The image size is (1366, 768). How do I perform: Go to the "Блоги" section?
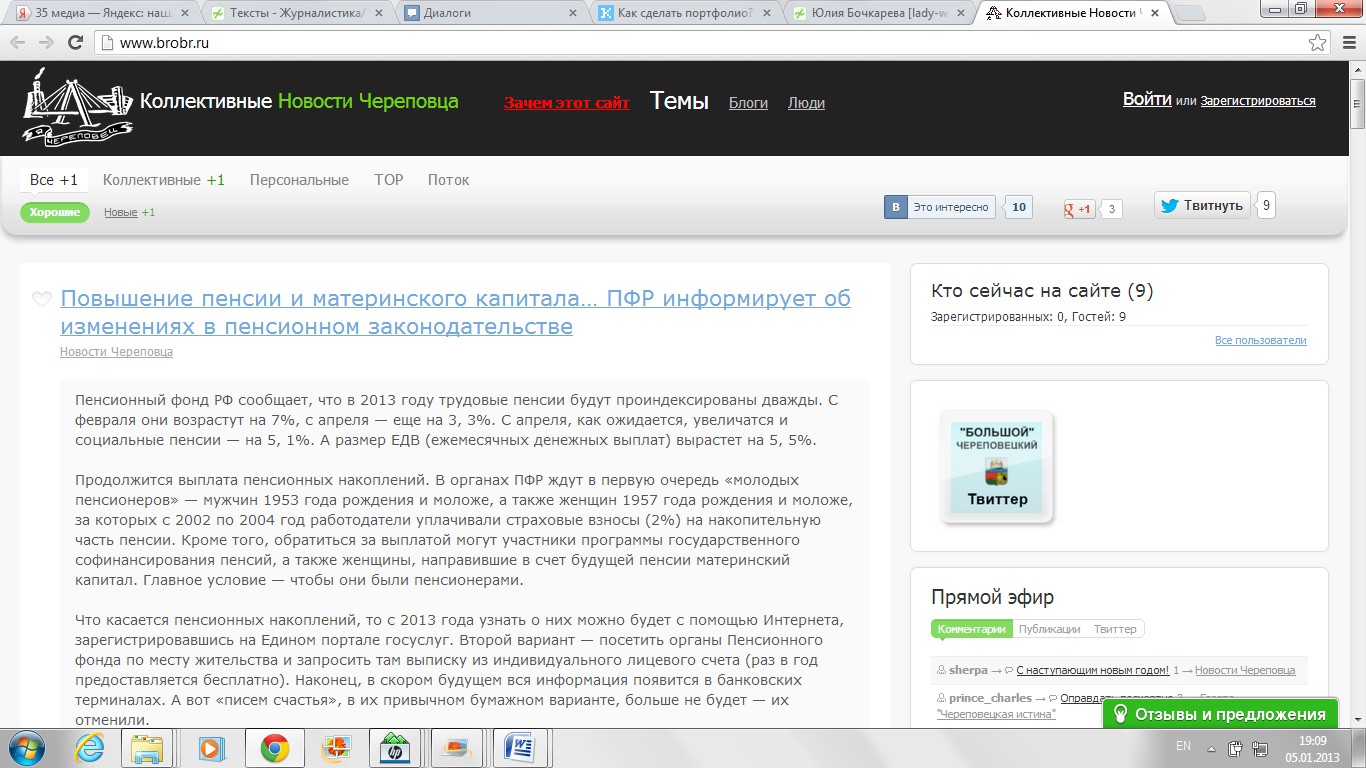[x=748, y=103]
